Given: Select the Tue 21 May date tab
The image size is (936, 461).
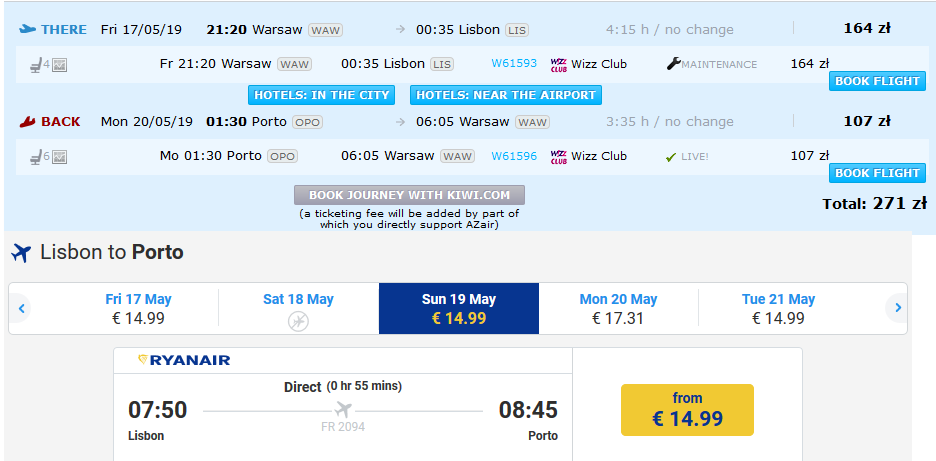Looking at the screenshot, I should point(778,309).
